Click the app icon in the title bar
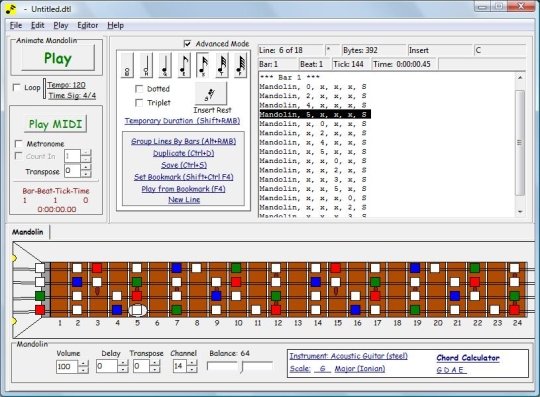Image resolution: width=540 pixels, height=397 pixels. pyautogui.click(x=11, y=9)
